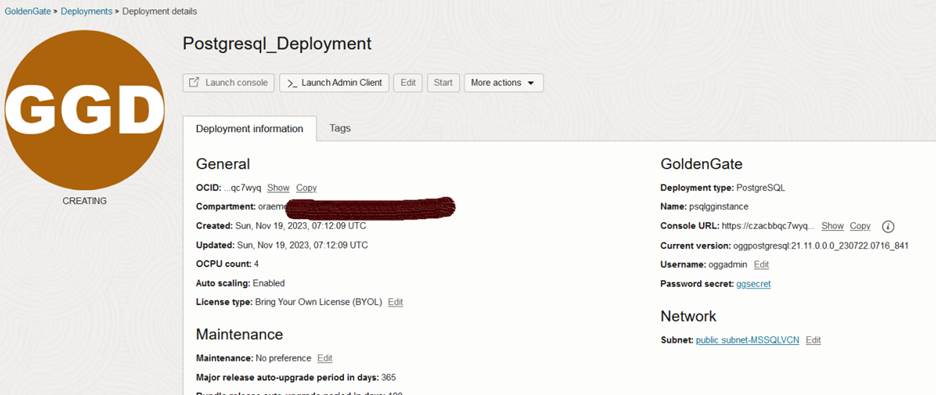
Task: Open the public subnet-MSSQLVCN link
Action: [747, 340]
